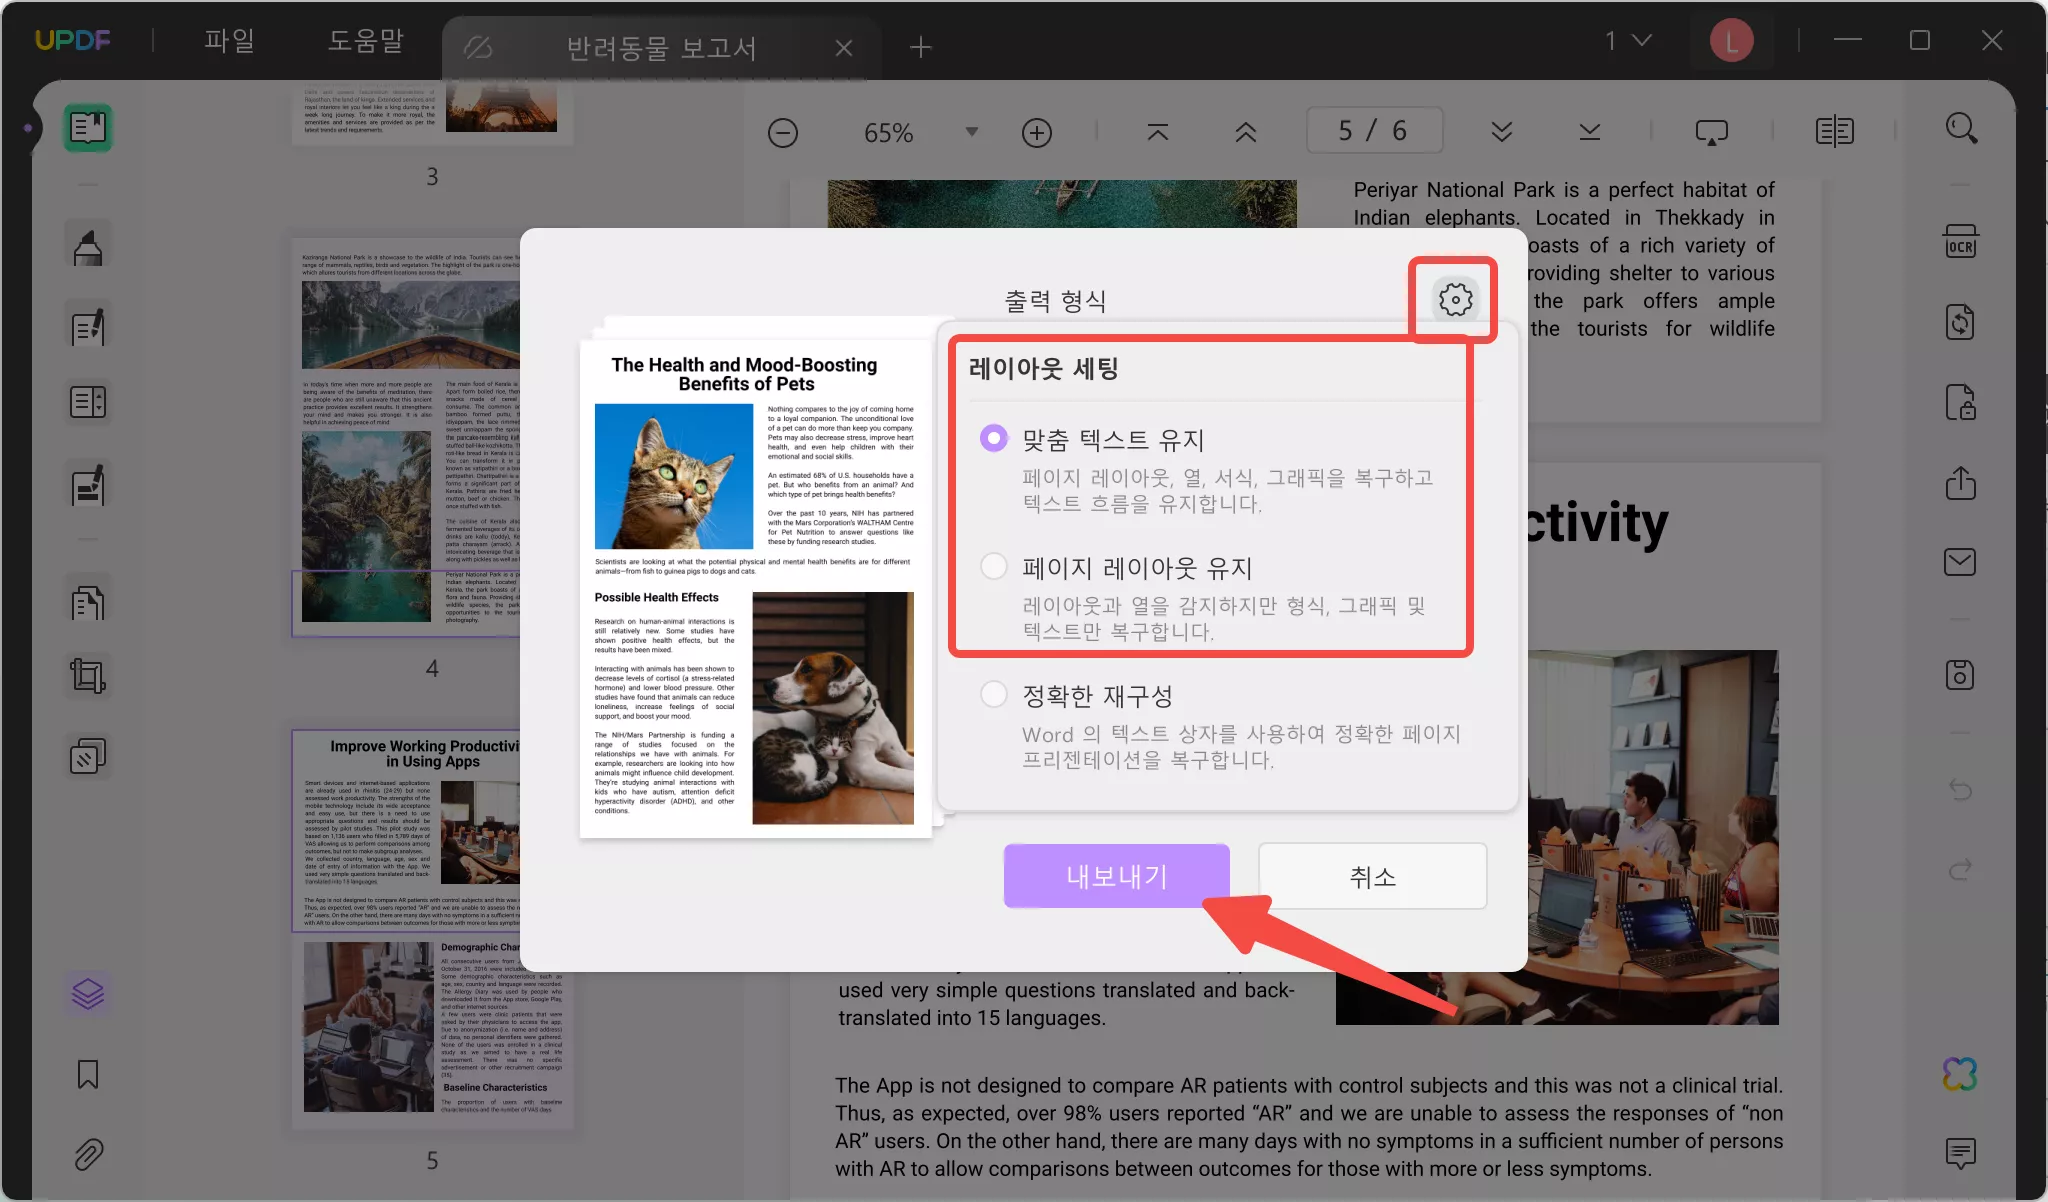The width and height of the screenshot is (2048, 1202).
Task: Click the export preview page thumbnail
Action: point(756,588)
